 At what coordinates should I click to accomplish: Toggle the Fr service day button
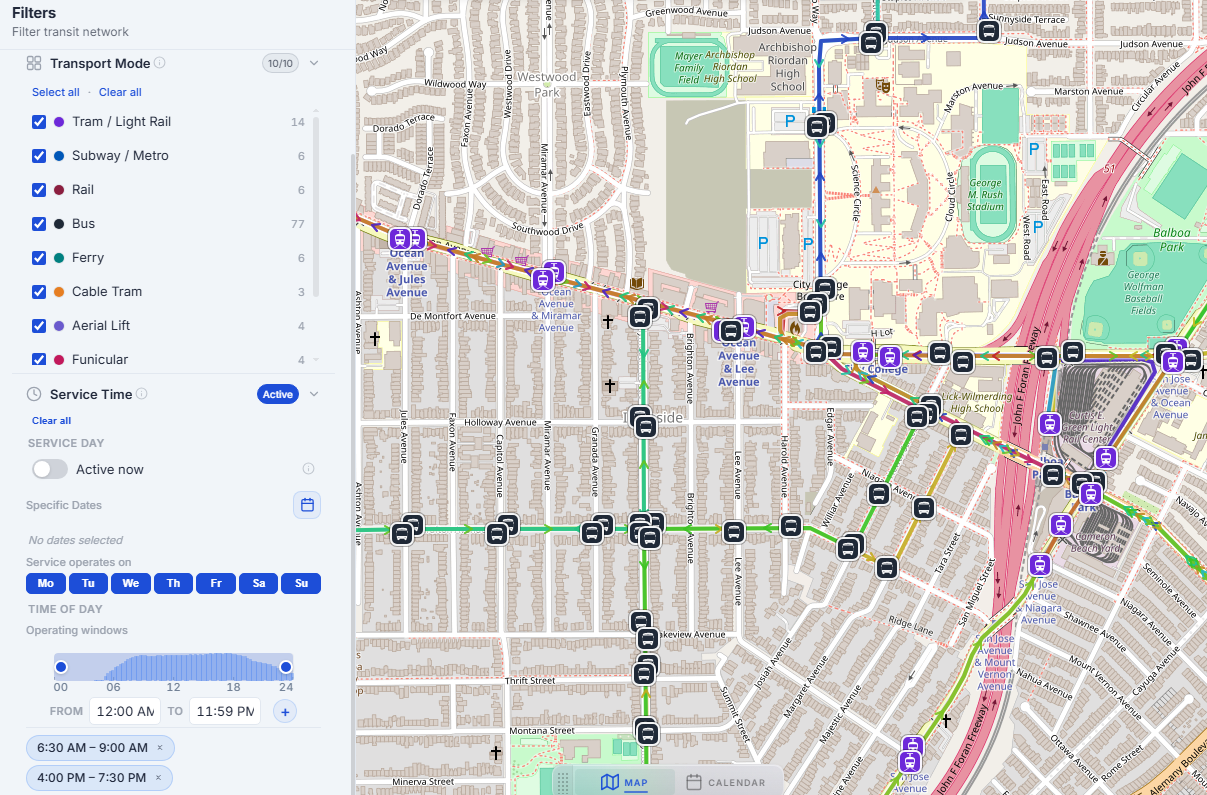(x=216, y=583)
